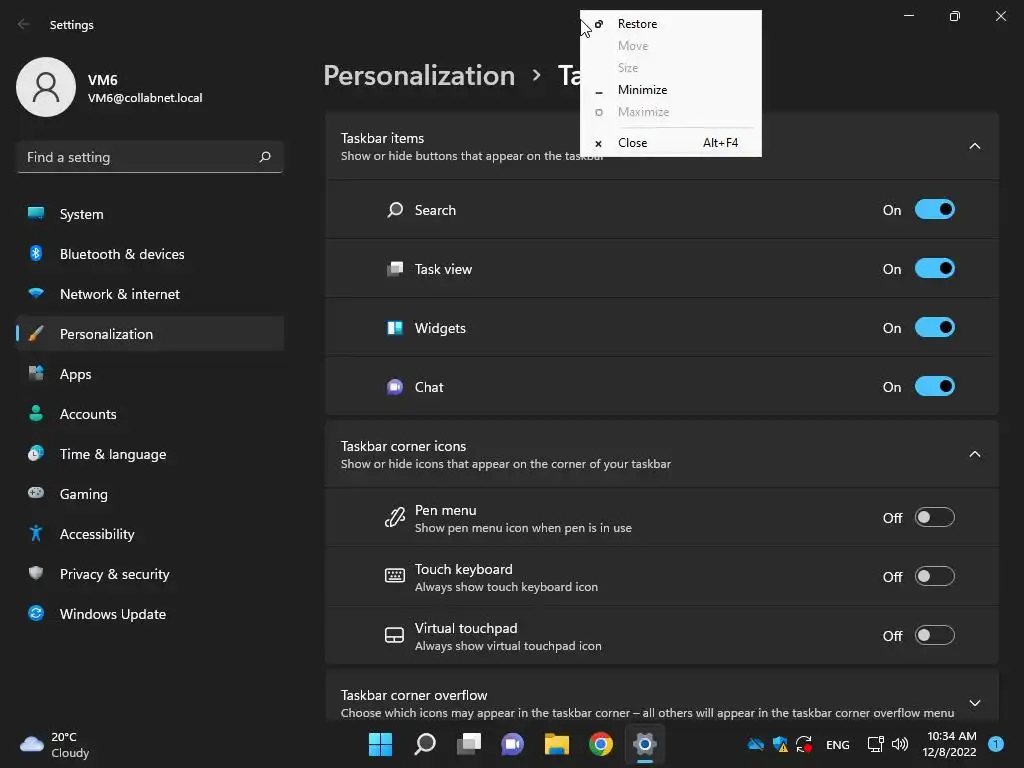
Task: Choose Close from the window menu
Action: click(x=671, y=142)
